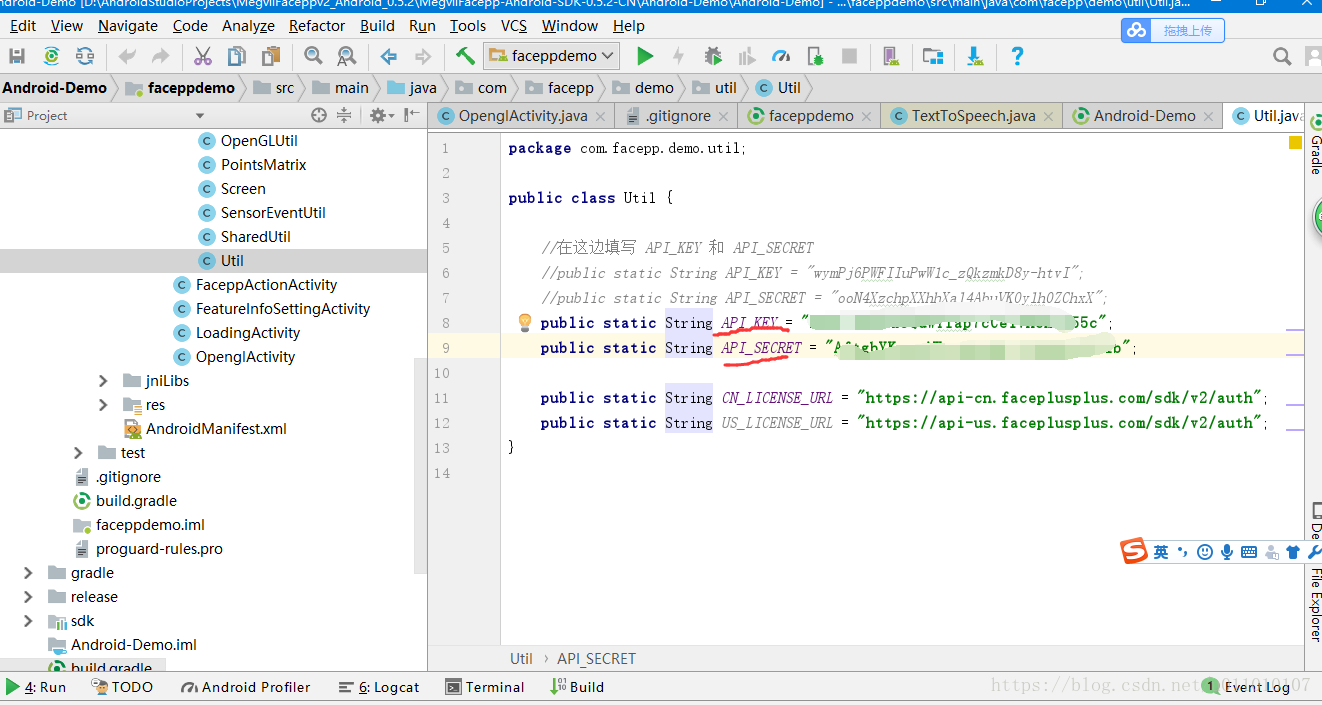Toggle the Android Profiler tool window
1322x705 pixels.
tap(246, 687)
